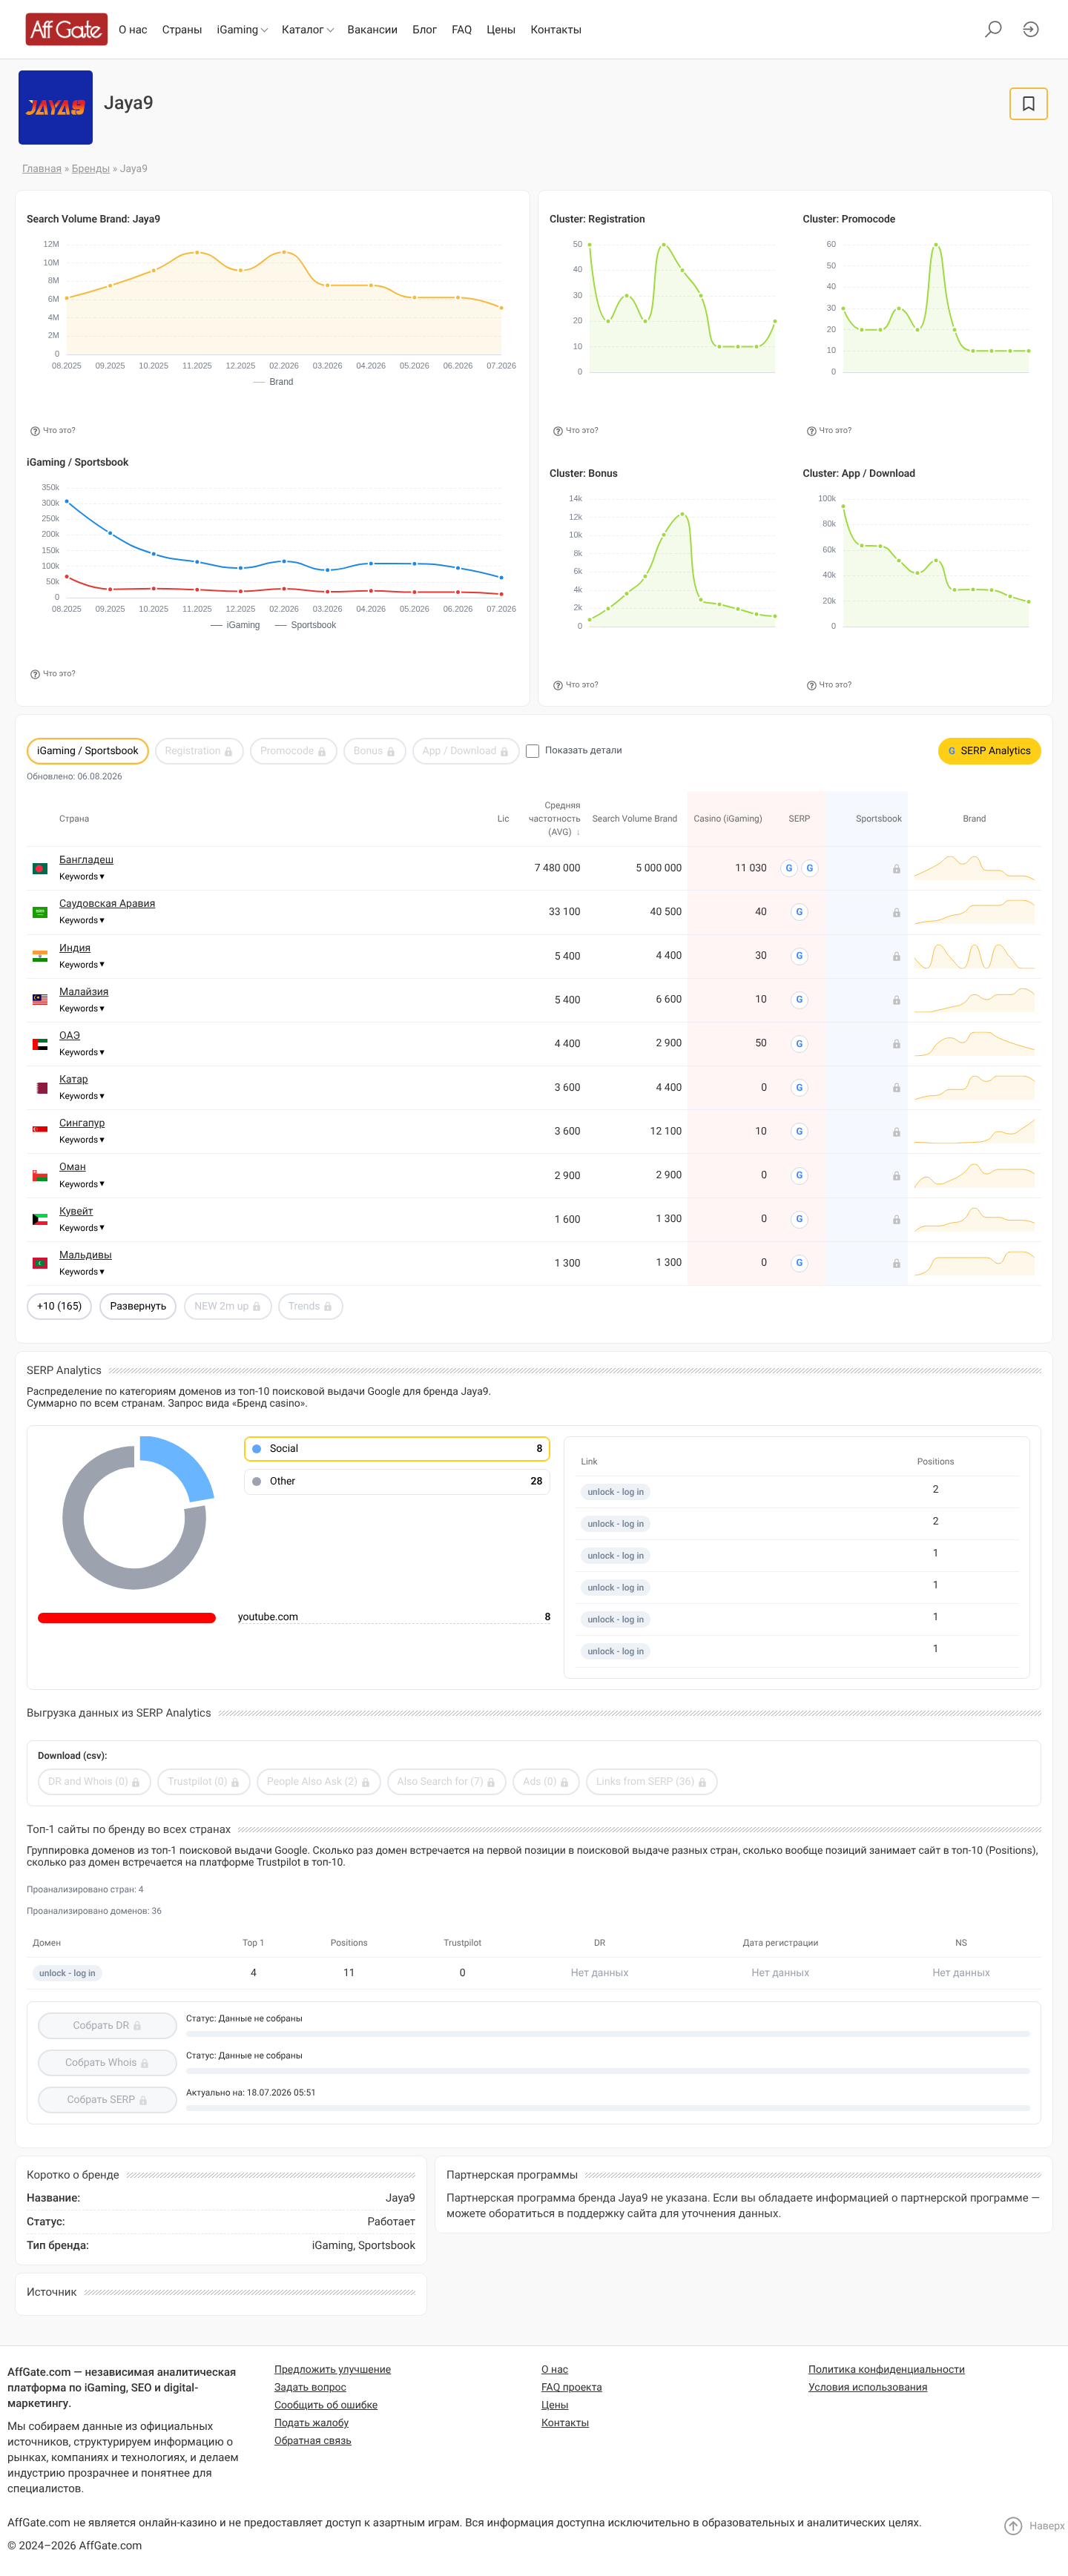The width and height of the screenshot is (1068, 2576).
Task: Open the Google SERP icon for Singapore row
Action: tap(799, 1132)
